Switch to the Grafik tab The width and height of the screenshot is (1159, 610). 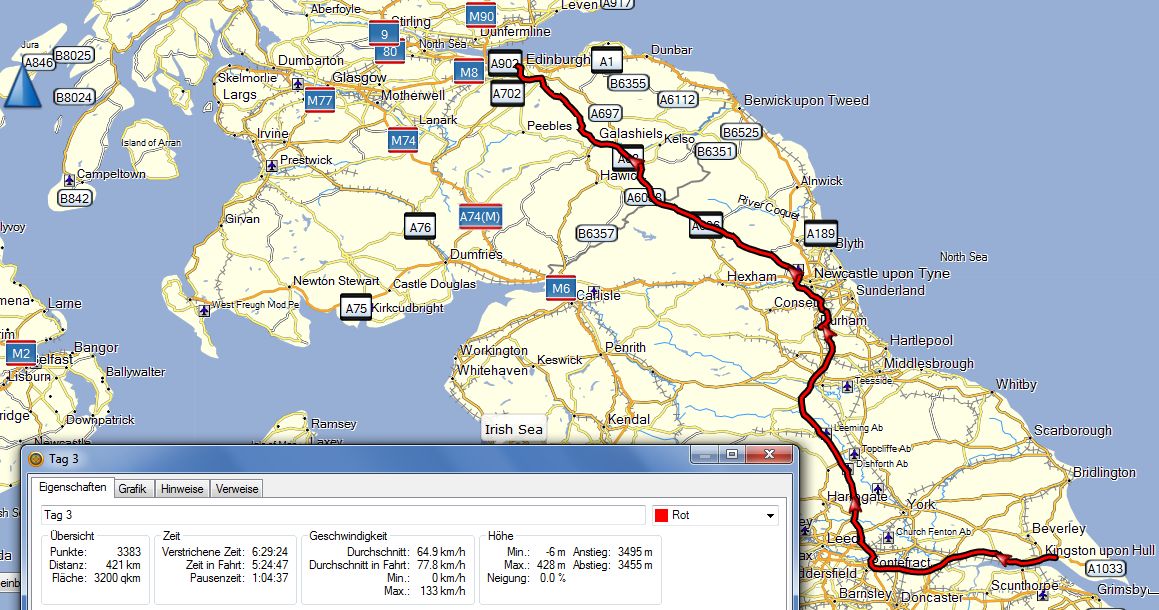tap(132, 489)
